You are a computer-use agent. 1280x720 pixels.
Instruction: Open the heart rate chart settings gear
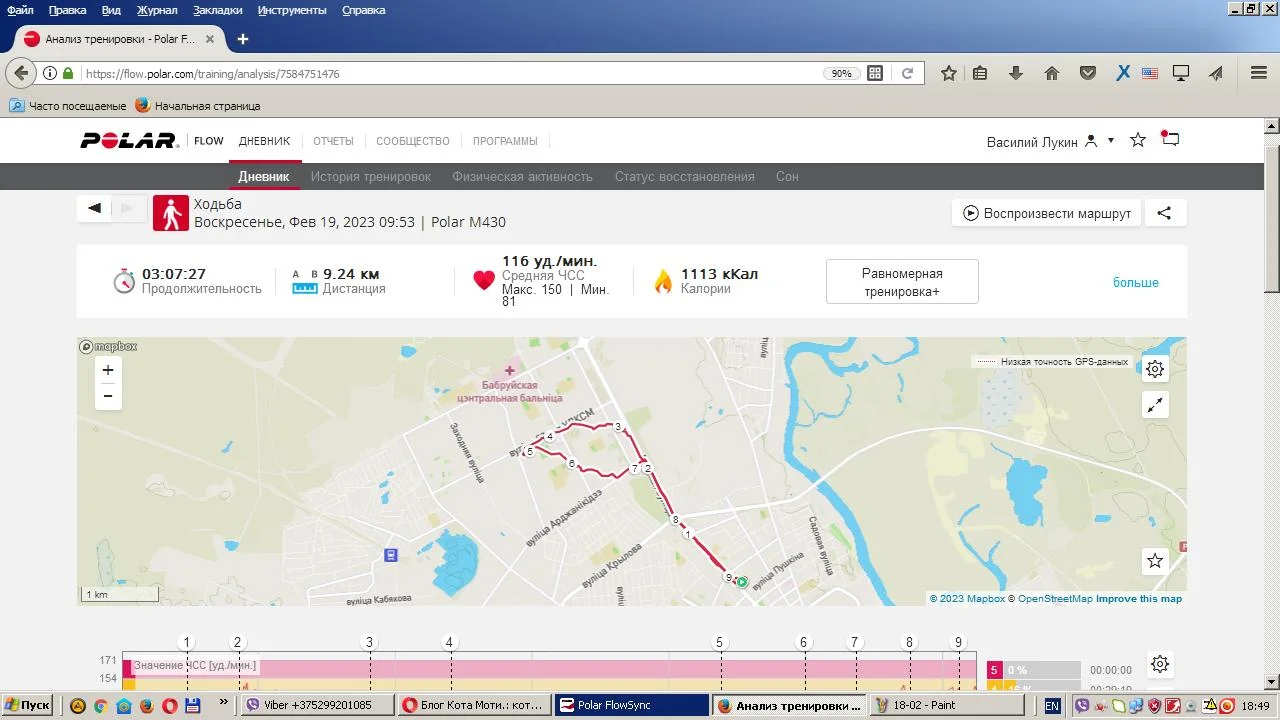coord(1160,664)
